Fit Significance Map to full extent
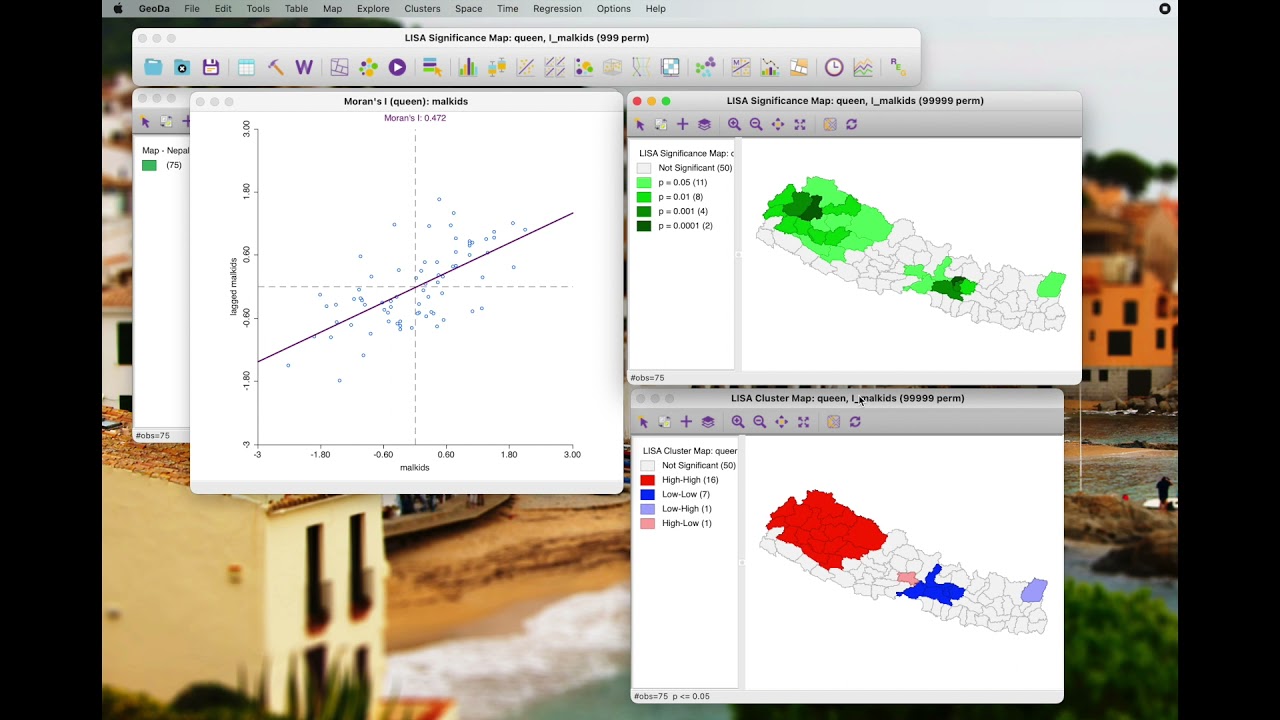This screenshot has height=720, width=1280. pyautogui.click(x=800, y=124)
